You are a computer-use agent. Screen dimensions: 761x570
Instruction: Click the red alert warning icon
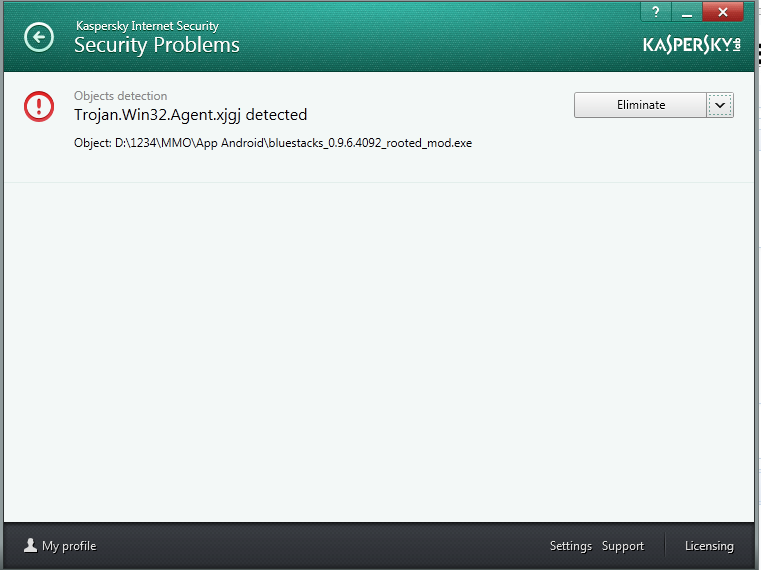point(39,105)
